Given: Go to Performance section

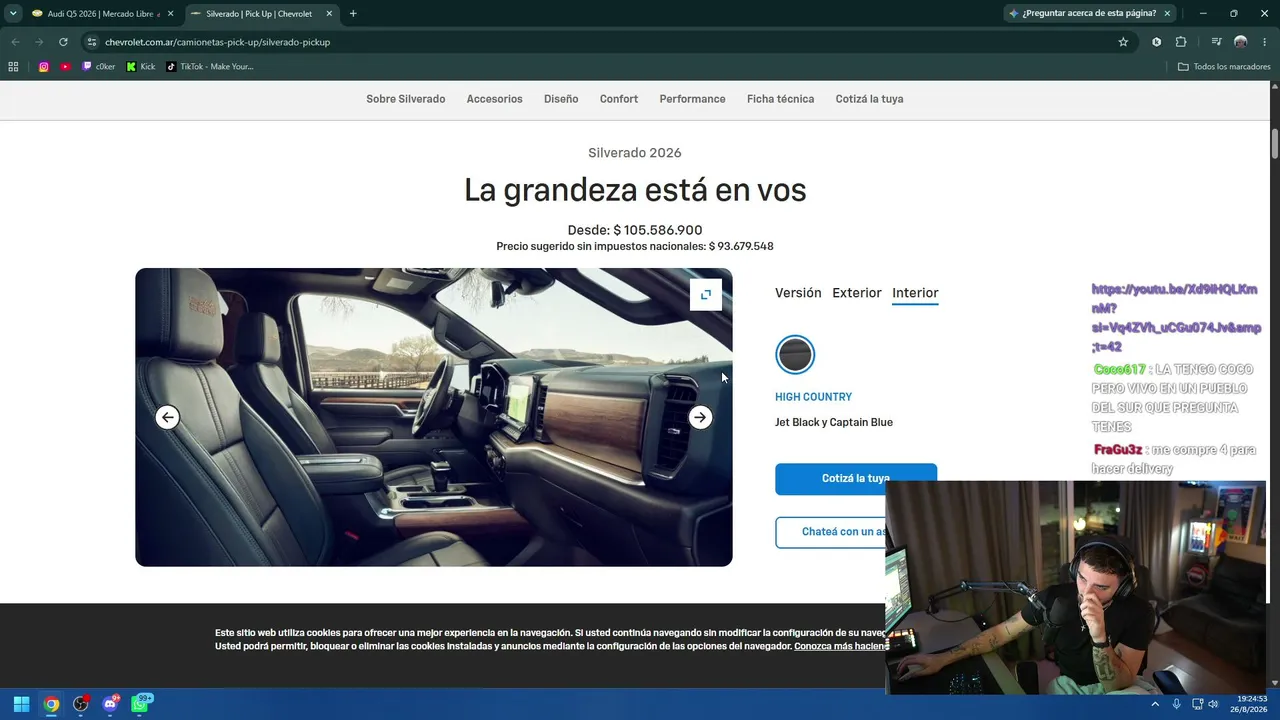Looking at the screenshot, I should click(692, 99).
